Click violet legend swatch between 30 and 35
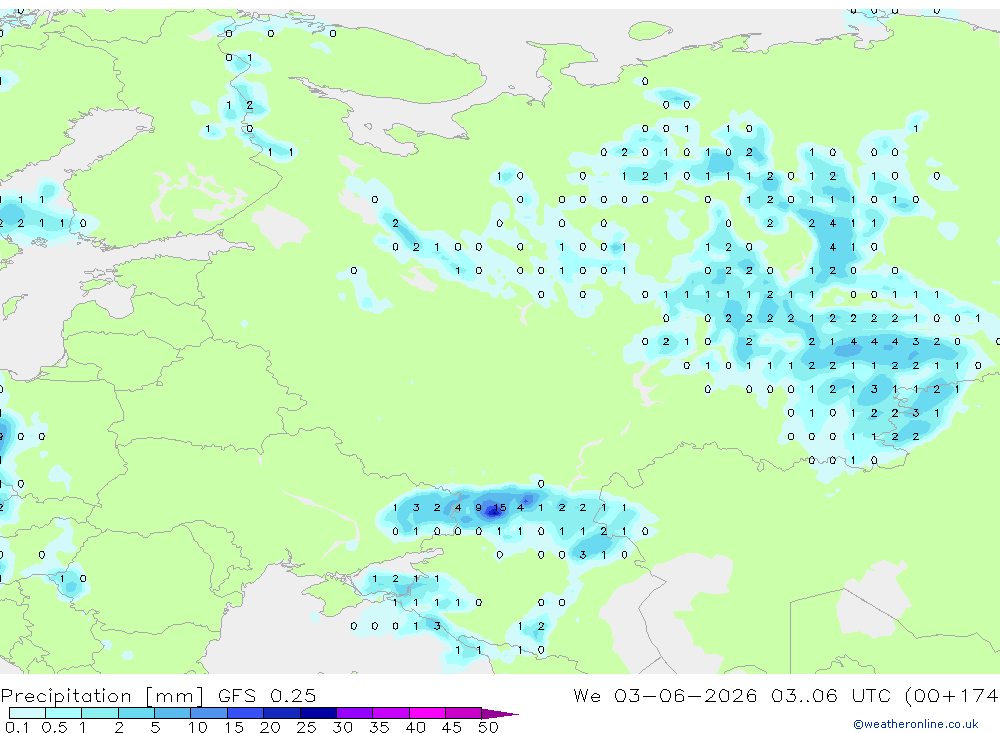The image size is (1000, 733). pyautogui.click(x=354, y=713)
